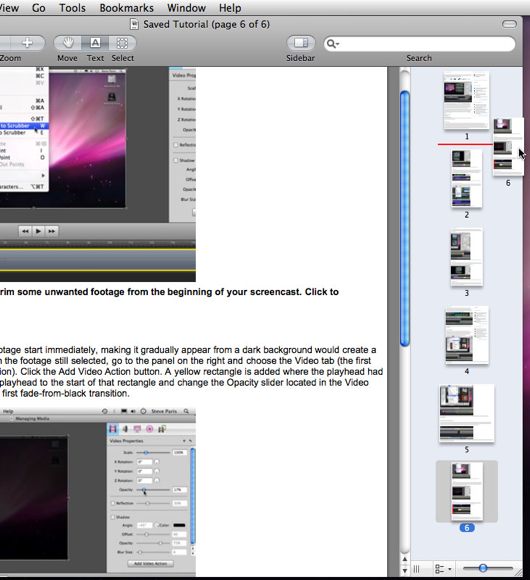
Task: Select page 3 thumbnail in sidebar
Action: pyautogui.click(x=466, y=257)
